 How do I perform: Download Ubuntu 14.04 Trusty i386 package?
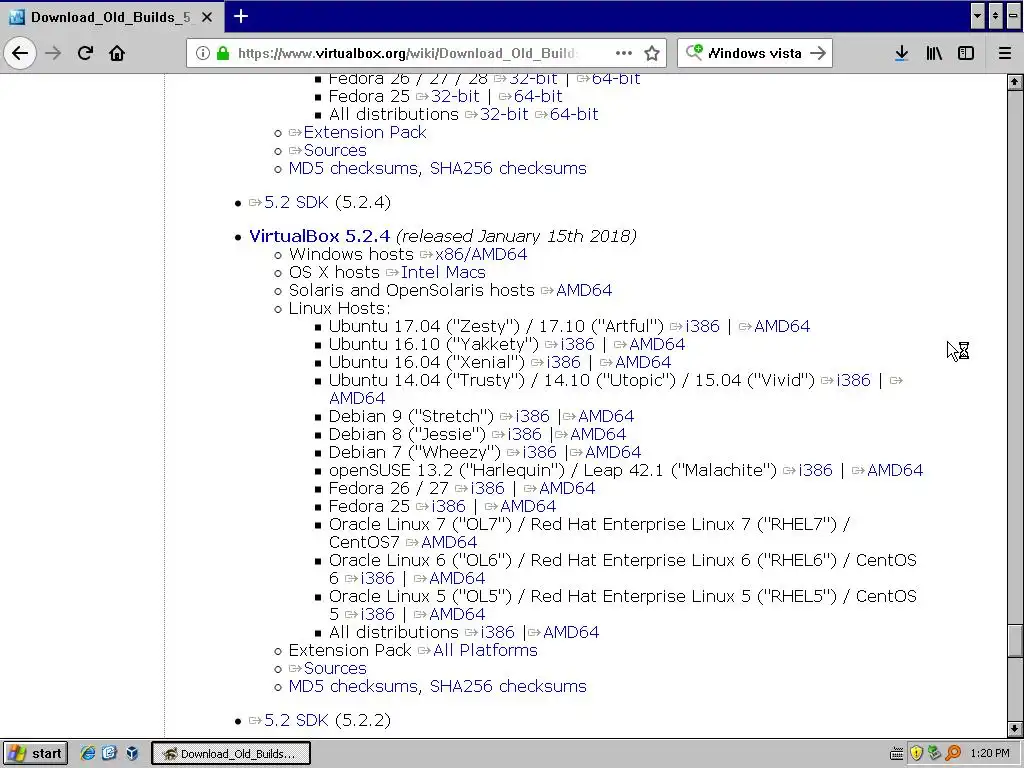point(852,380)
